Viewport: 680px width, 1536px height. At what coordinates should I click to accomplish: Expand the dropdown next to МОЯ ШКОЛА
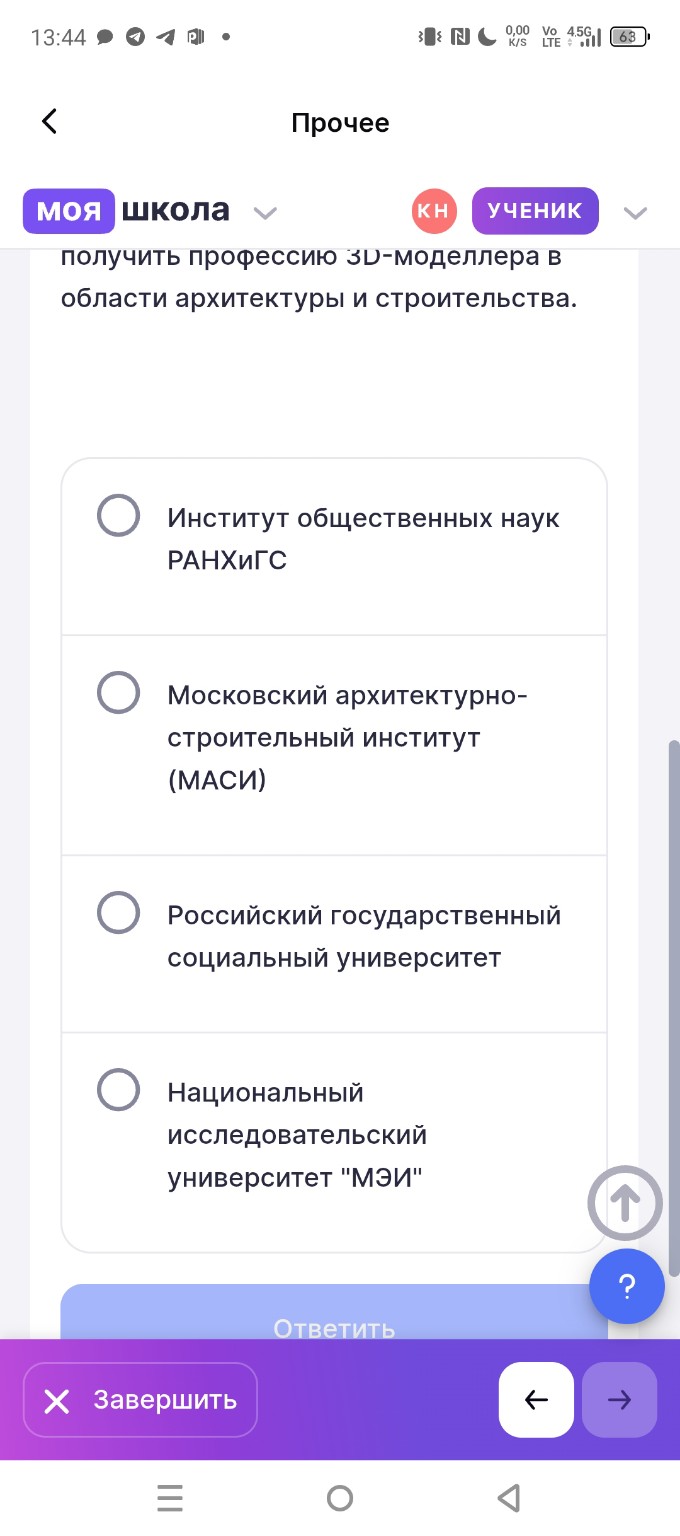click(x=264, y=212)
